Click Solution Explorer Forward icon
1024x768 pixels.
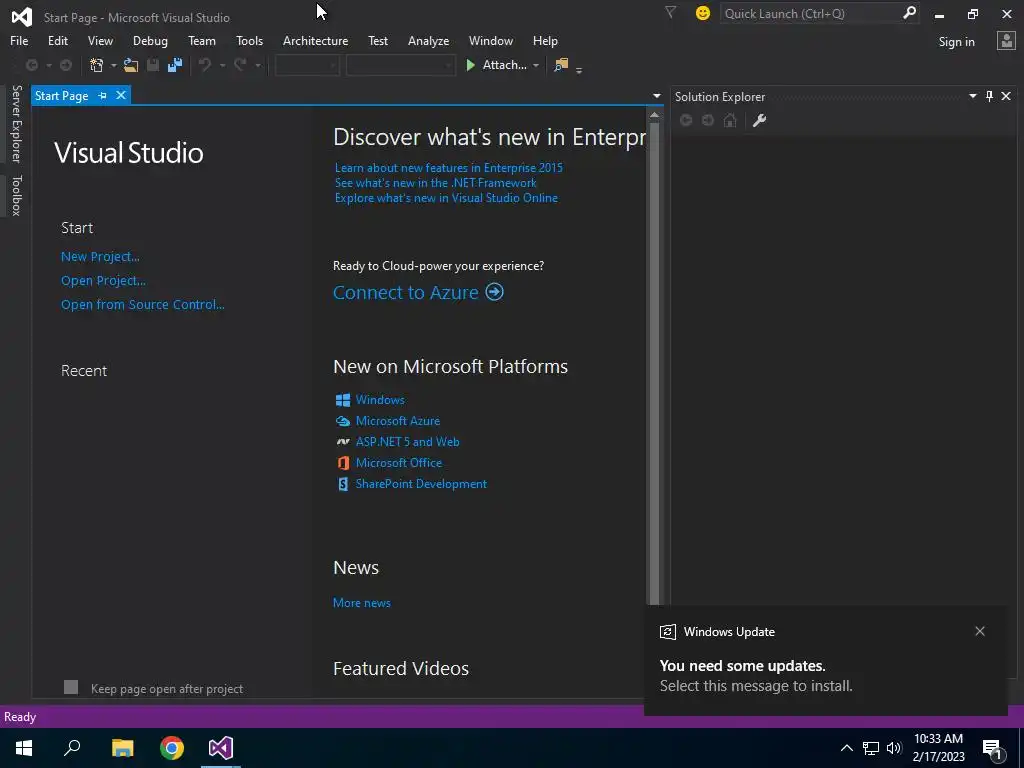[708, 120]
